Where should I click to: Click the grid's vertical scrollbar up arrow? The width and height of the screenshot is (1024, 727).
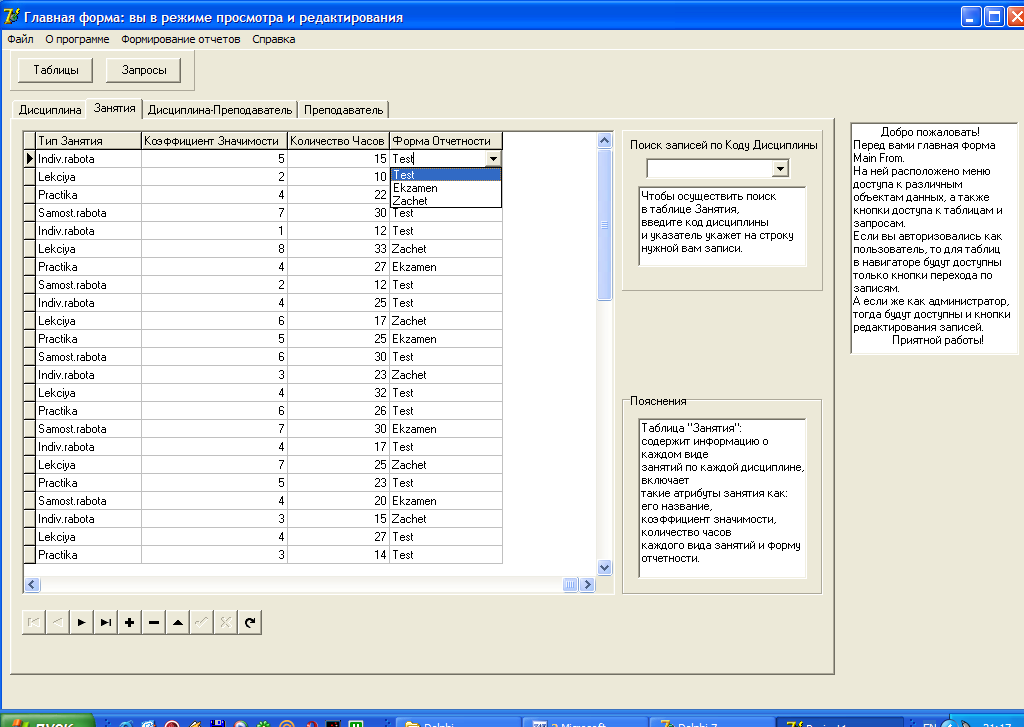pos(604,140)
